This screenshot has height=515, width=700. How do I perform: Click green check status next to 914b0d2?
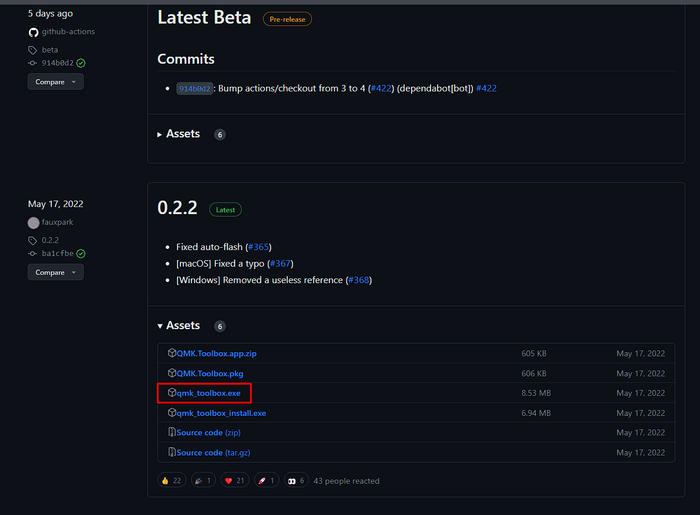pyautogui.click(x=81, y=63)
